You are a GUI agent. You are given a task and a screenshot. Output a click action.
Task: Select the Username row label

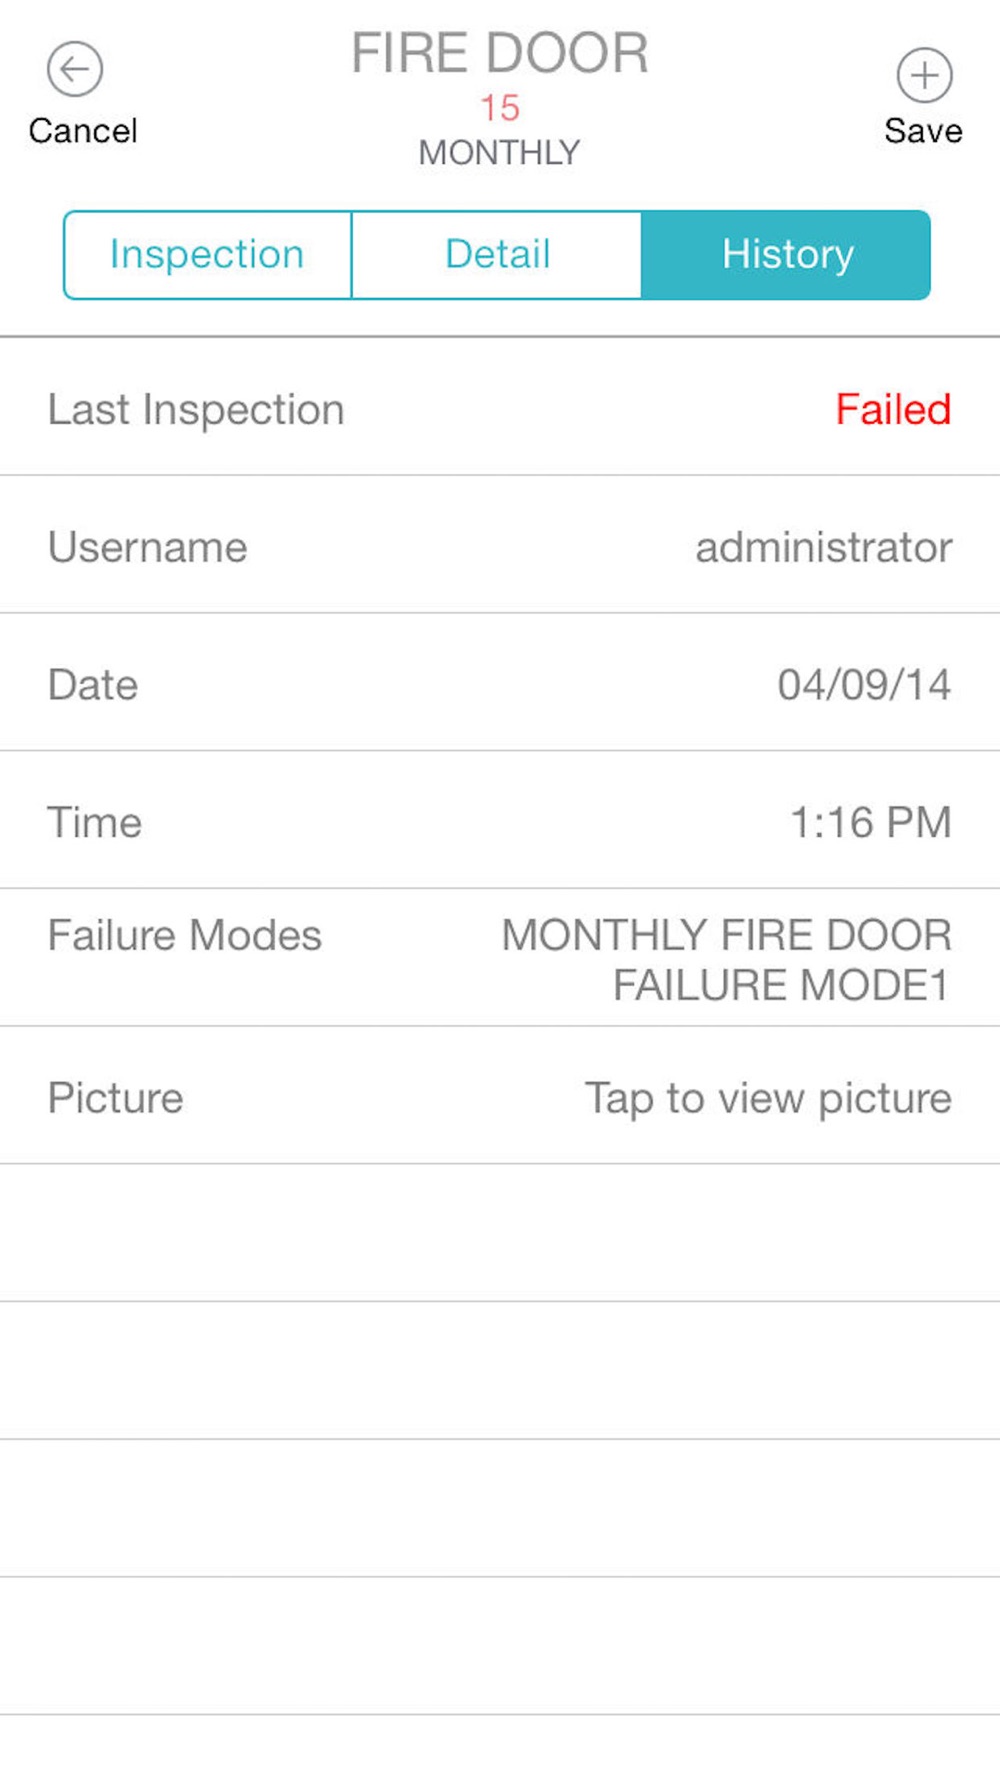(148, 547)
